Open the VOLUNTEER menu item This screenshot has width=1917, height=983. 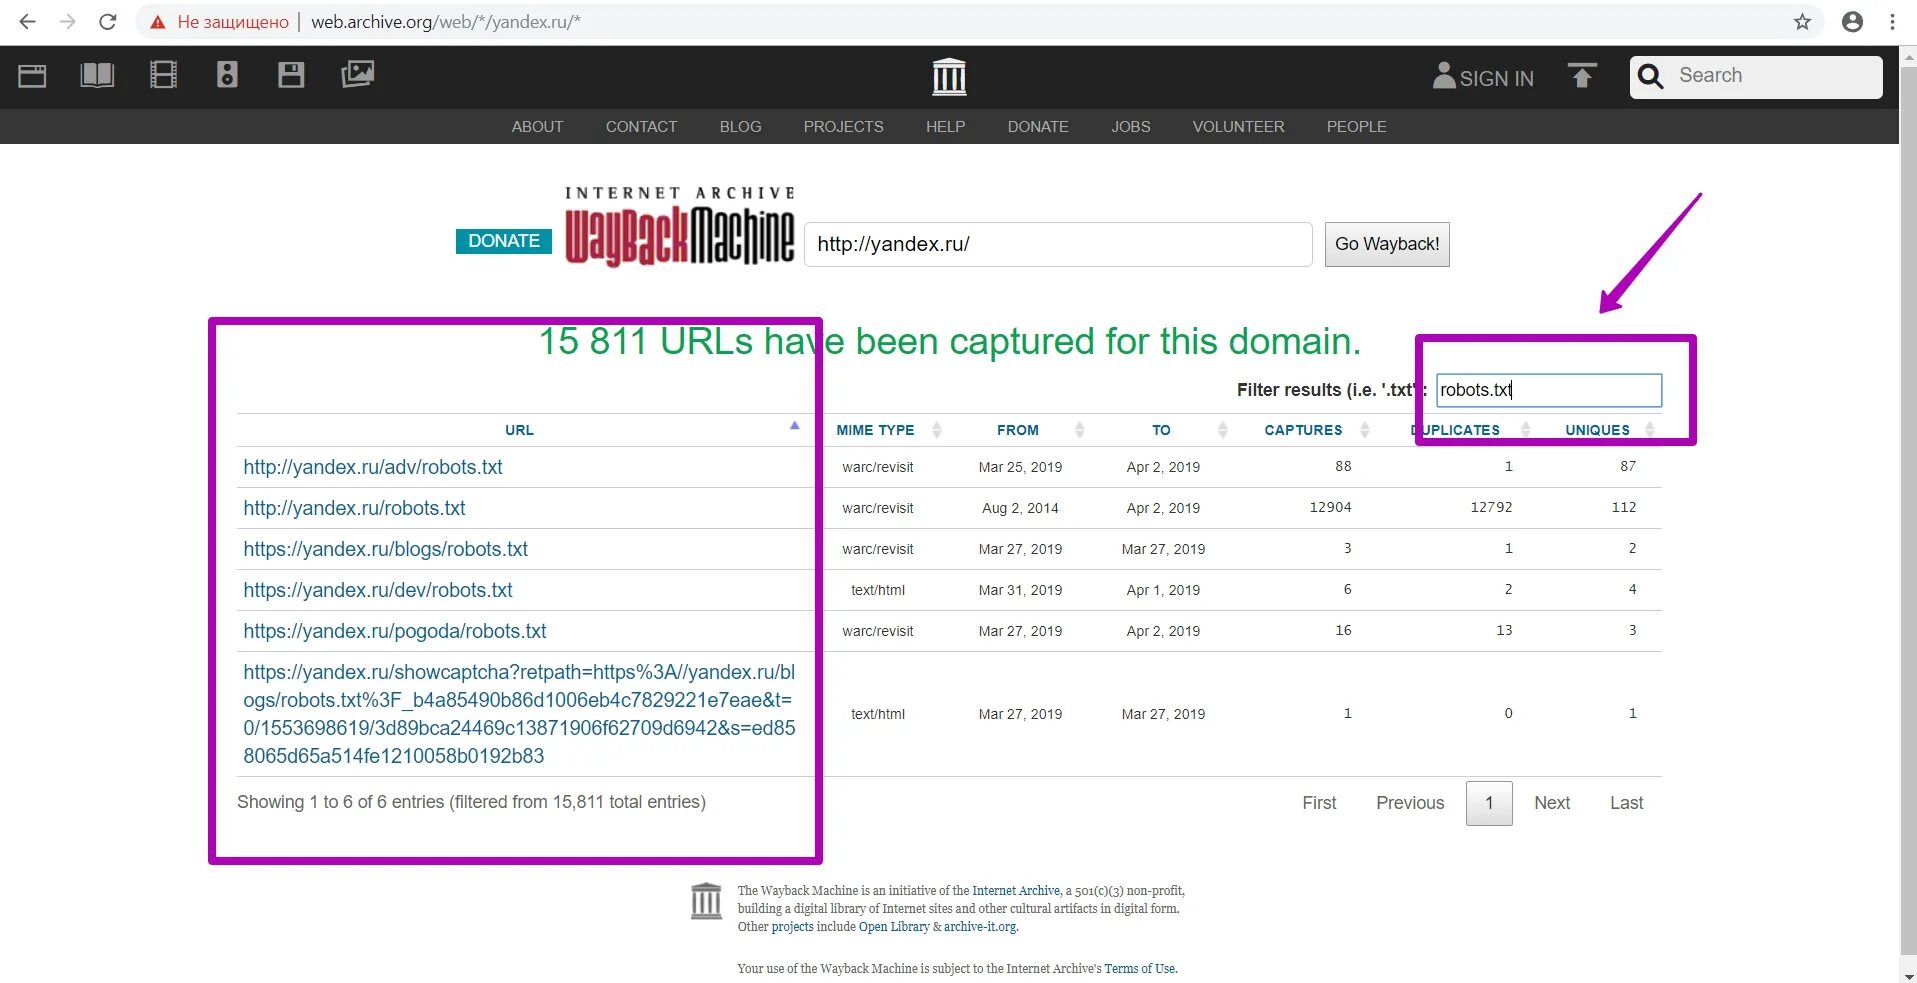coord(1238,127)
